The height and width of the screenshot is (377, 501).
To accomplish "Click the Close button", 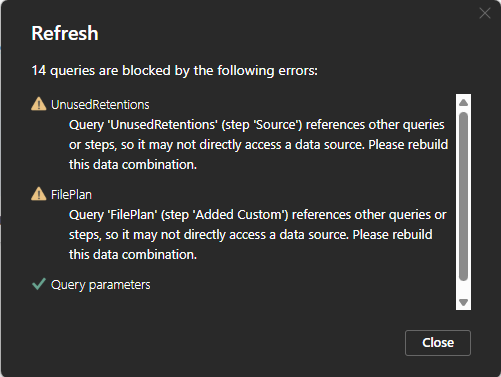I will (438, 343).
